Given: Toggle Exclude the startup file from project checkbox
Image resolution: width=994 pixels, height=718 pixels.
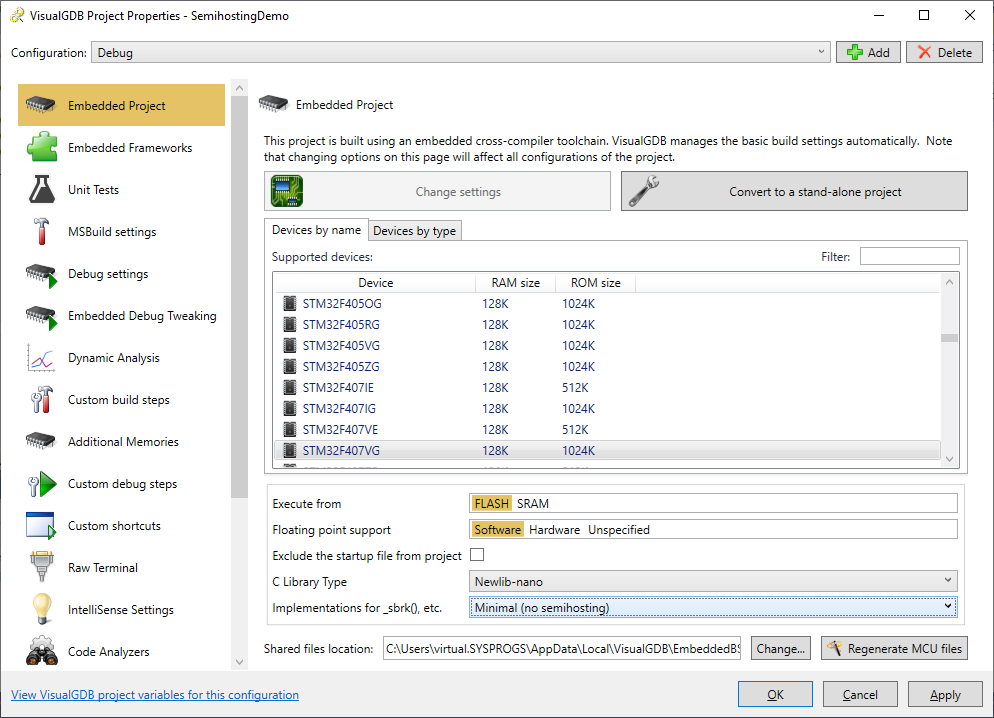Looking at the screenshot, I should [477, 555].
